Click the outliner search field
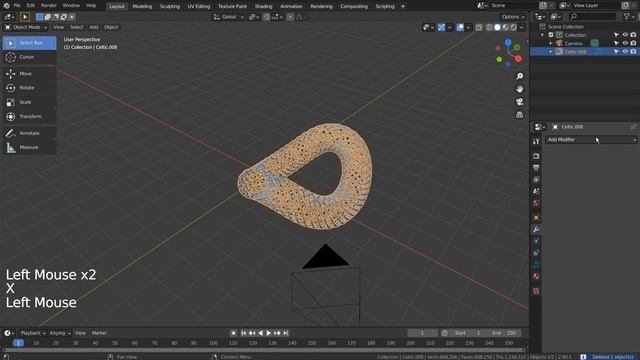This screenshot has height=360, width=640. [x=592, y=17]
